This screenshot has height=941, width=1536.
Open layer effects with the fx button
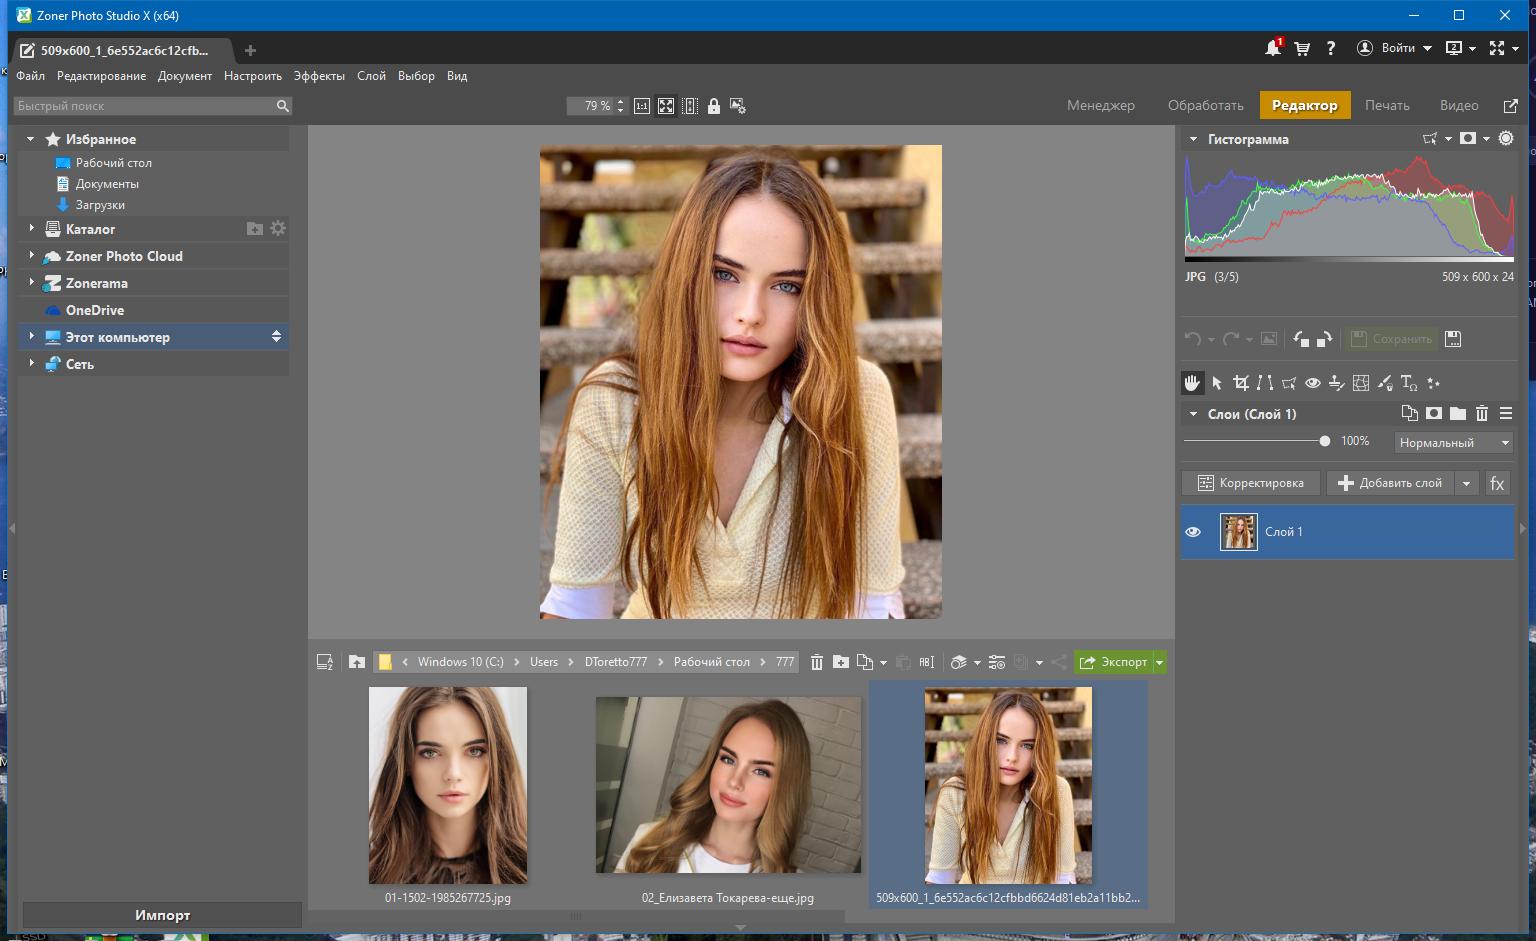tap(1497, 483)
